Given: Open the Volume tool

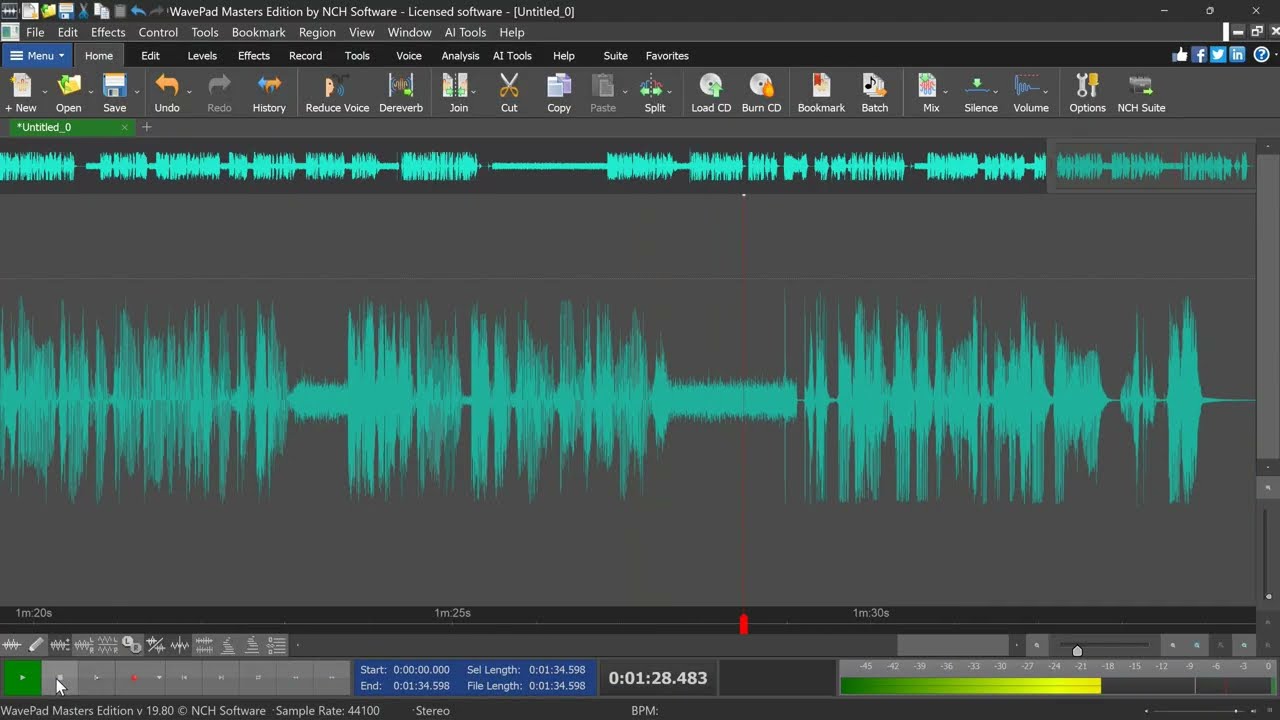Looking at the screenshot, I should pos(1030,93).
